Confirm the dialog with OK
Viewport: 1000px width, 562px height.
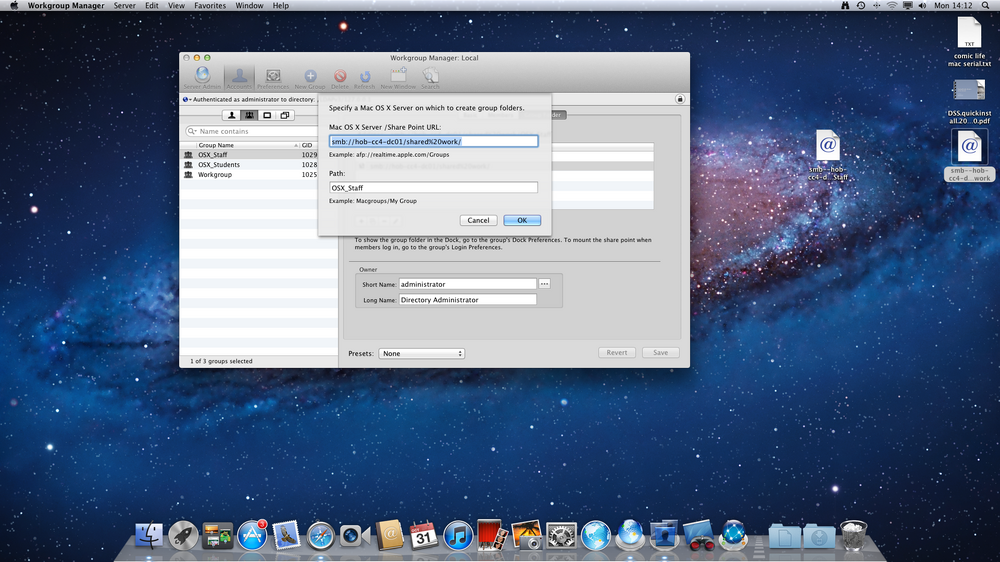tap(522, 220)
